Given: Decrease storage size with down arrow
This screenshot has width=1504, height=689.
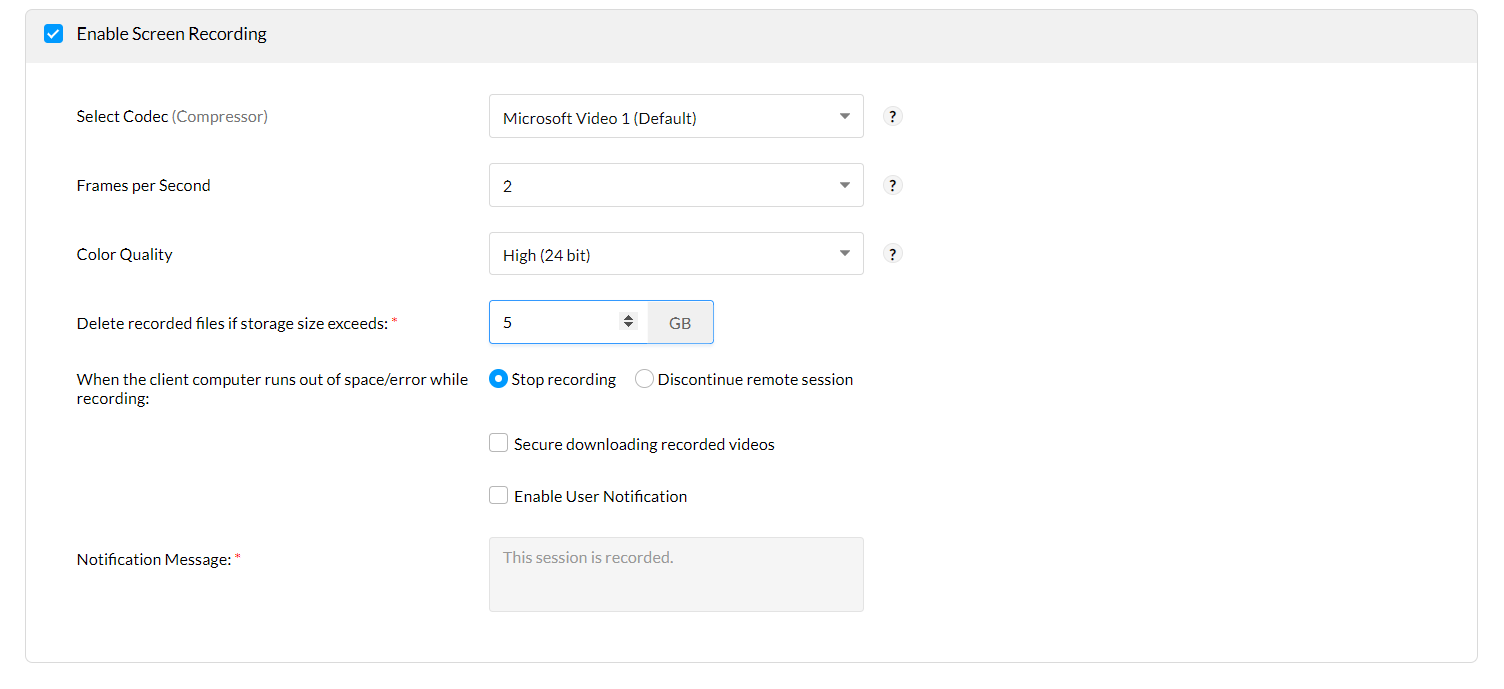Looking at the screenshot, I should click(628, 326).
